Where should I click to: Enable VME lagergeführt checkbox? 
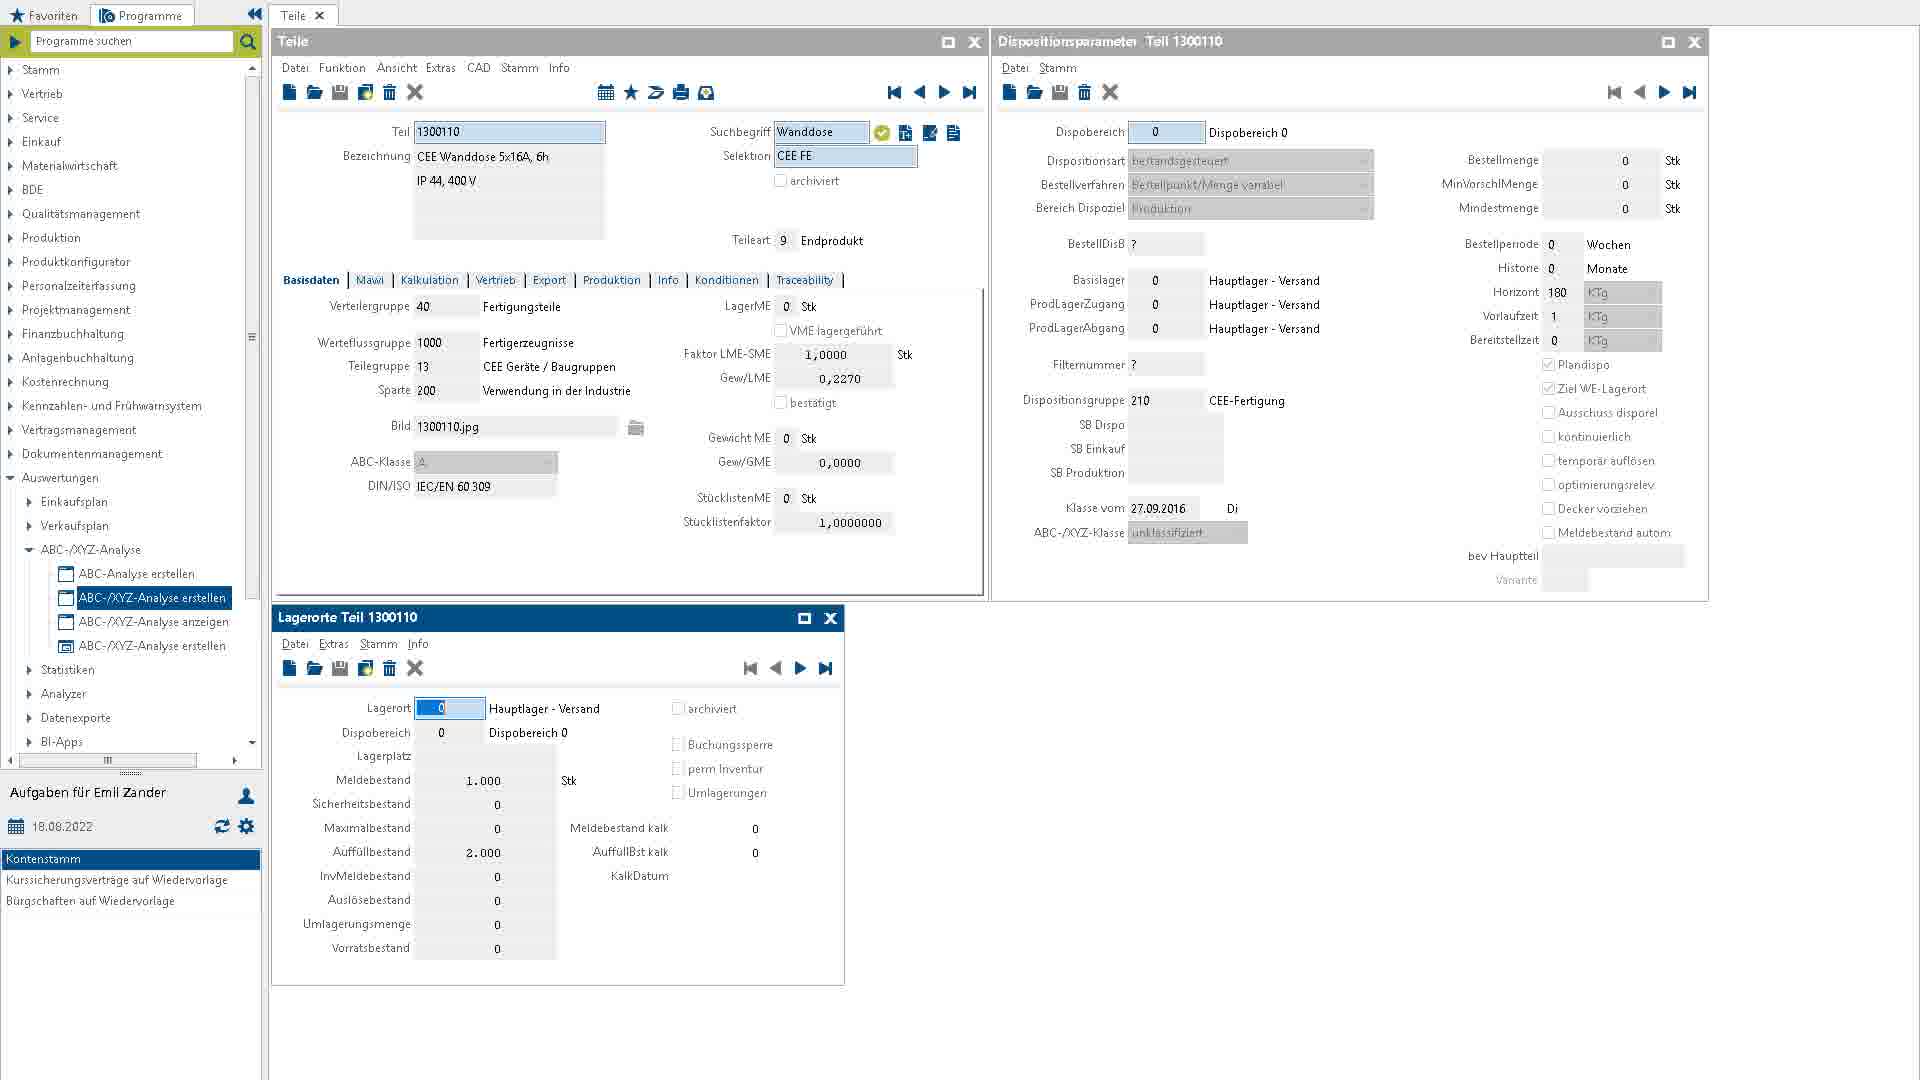click(780, 331)
